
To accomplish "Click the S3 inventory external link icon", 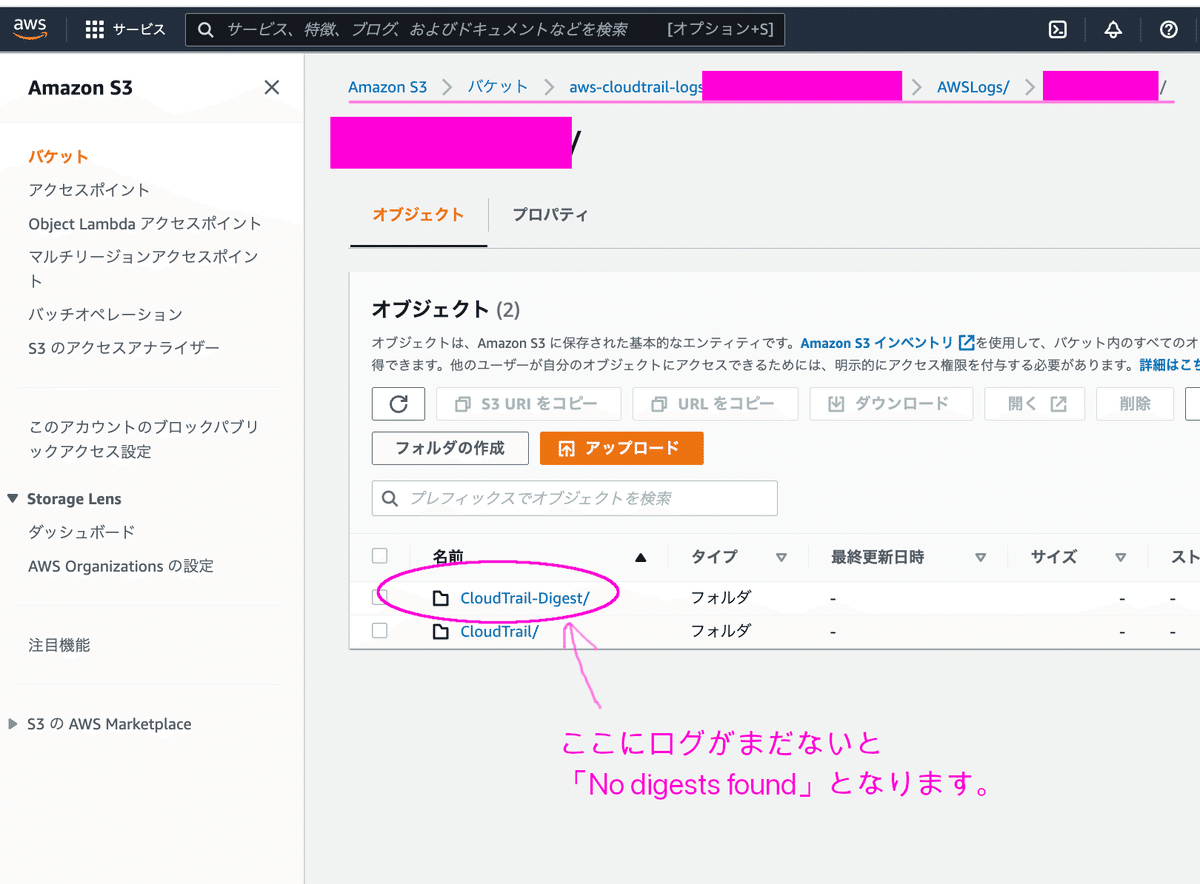I will click(x=966, y=342).
